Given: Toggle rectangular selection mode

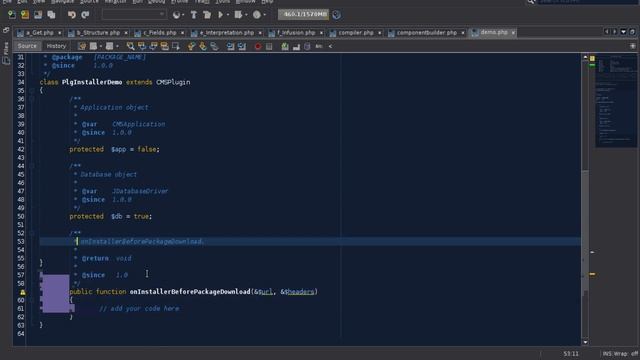Looking at the screenshot, I should pyautogui.click(x=176, y=46).
